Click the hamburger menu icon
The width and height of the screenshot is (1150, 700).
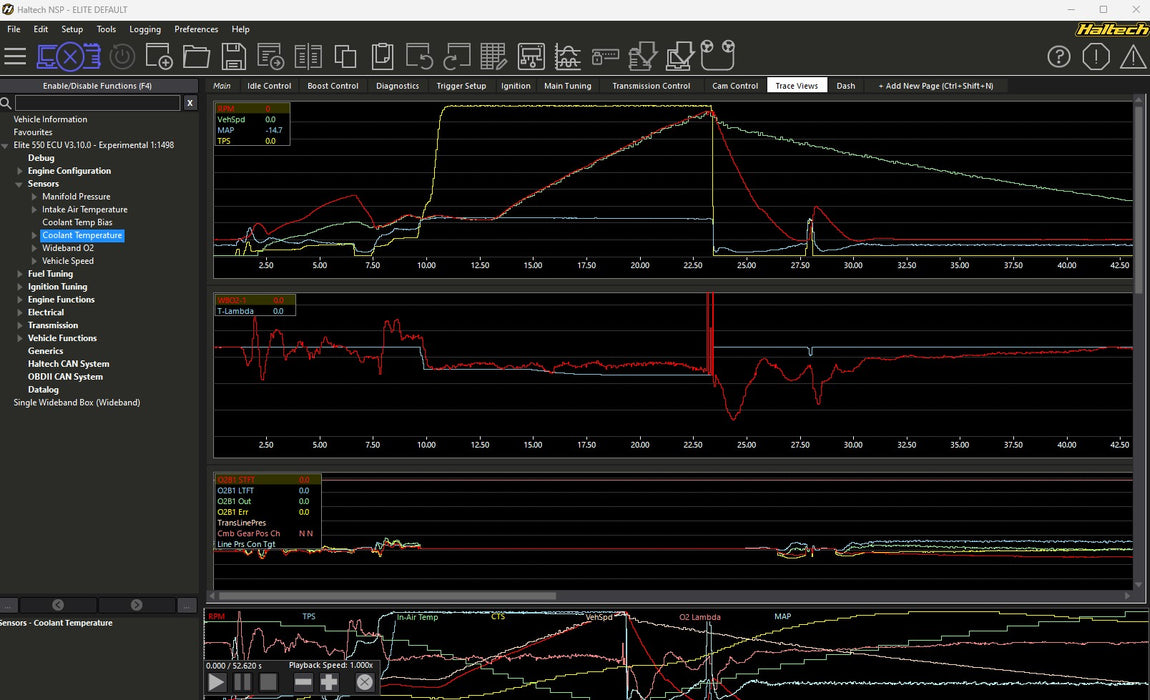(x=16, y=56)
